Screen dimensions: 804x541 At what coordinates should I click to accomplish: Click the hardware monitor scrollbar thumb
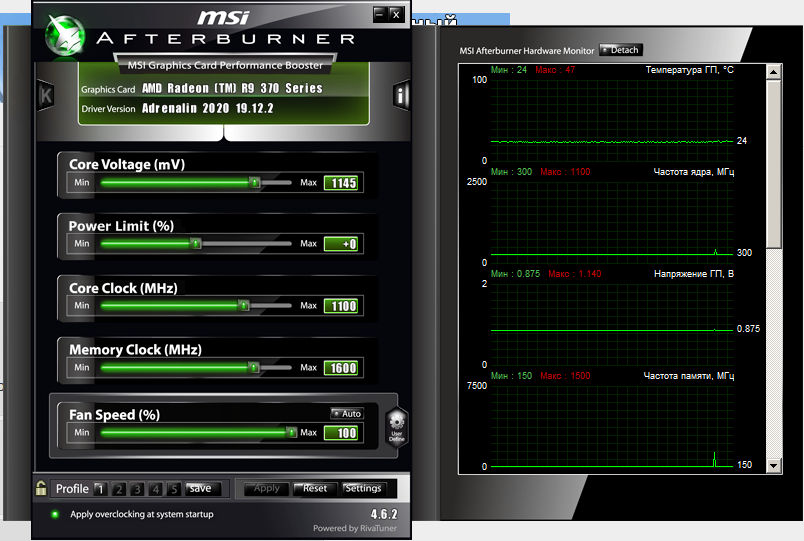pos(774,164)
